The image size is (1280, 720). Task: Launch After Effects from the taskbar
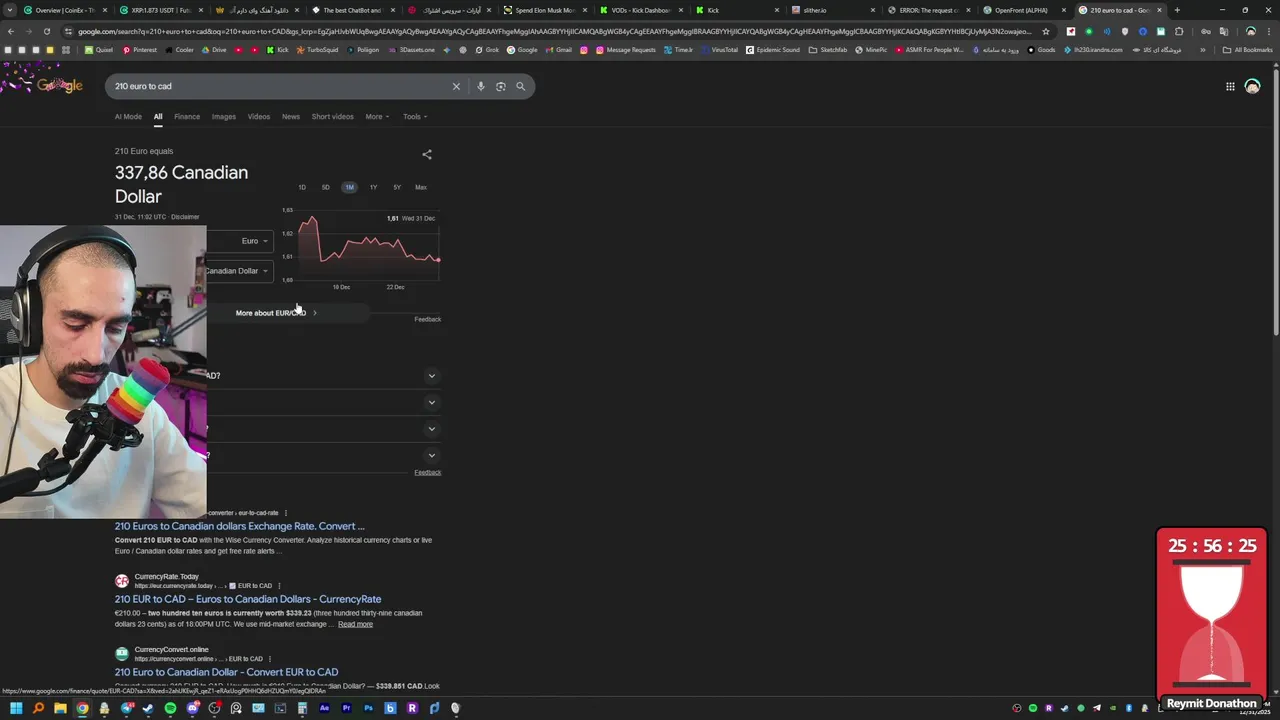(x=324, y=708)
